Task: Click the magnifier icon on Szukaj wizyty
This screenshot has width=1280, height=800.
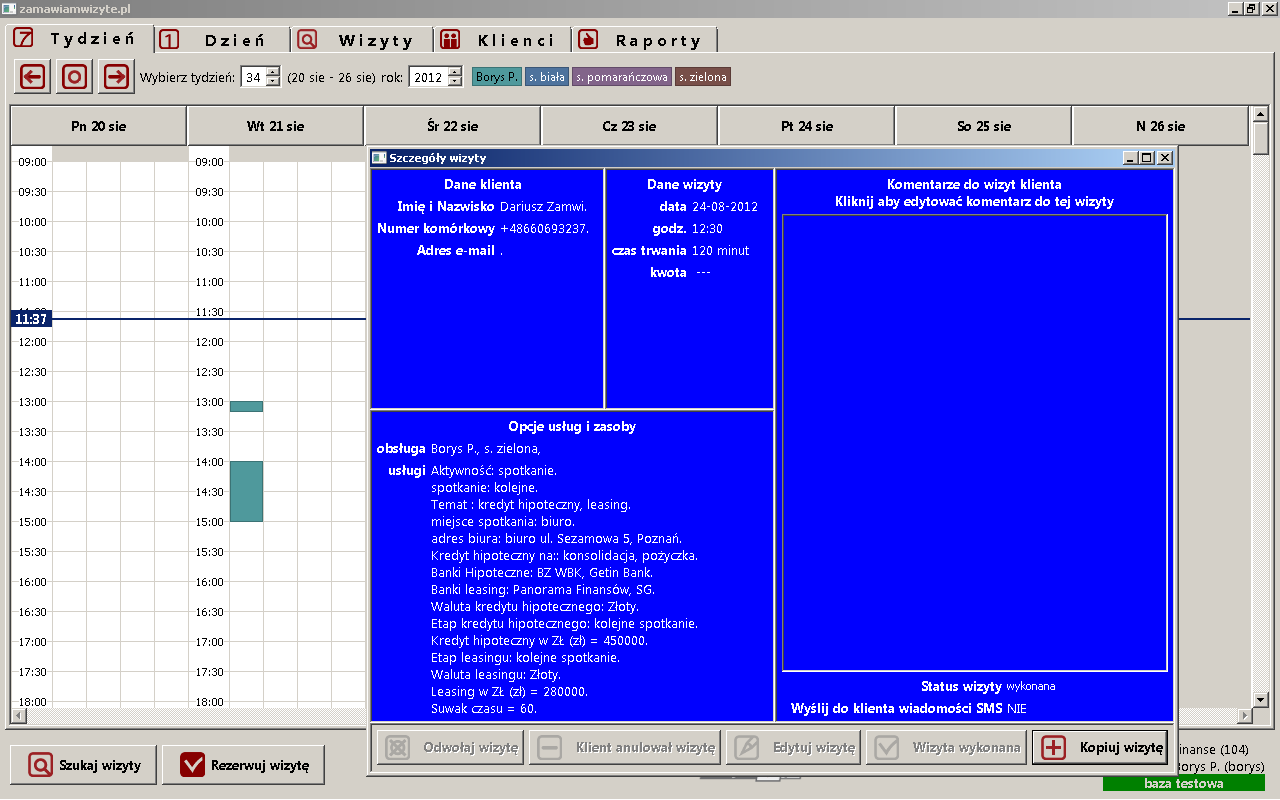Action: tap(41, 766)
